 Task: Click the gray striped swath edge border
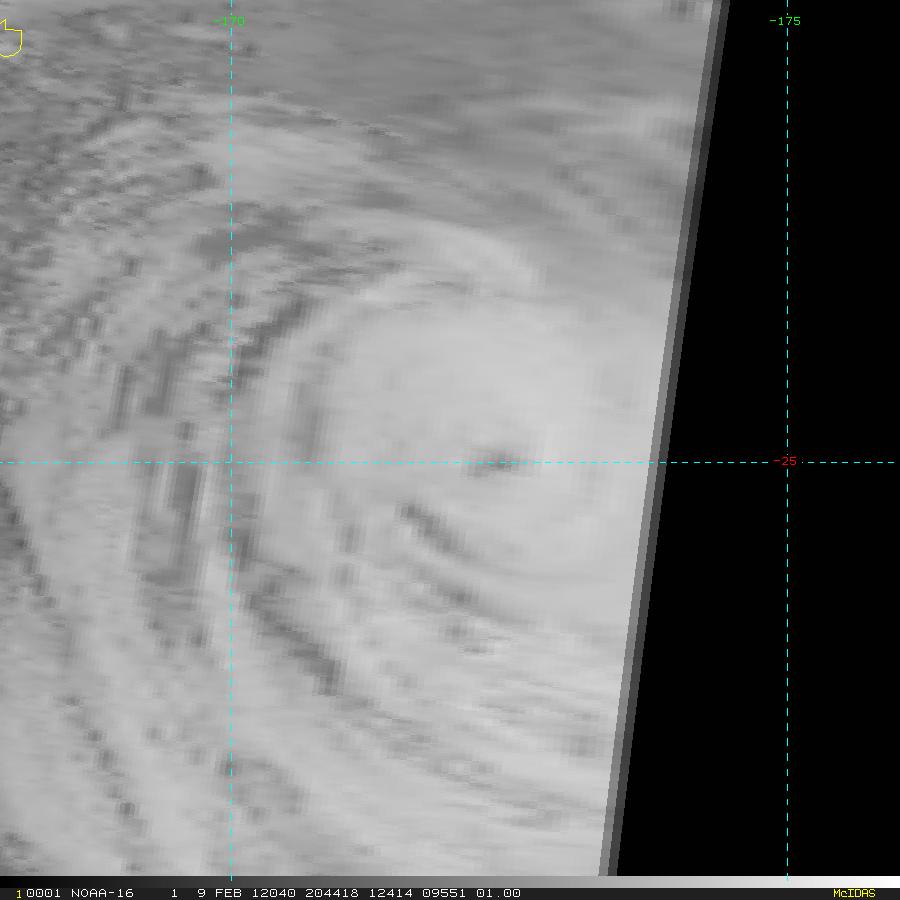pyautogui.click(x=665, y=437)
